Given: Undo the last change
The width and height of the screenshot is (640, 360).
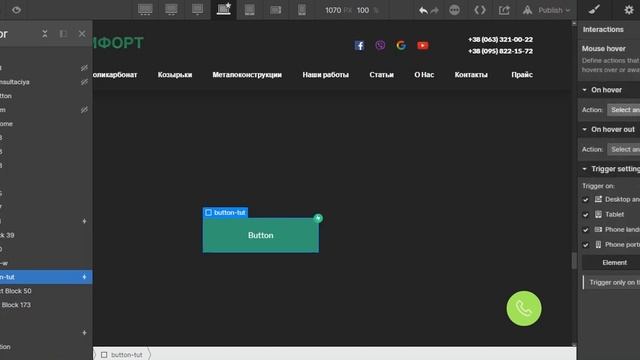Looking at the screenshot, I should coord(423,10).
